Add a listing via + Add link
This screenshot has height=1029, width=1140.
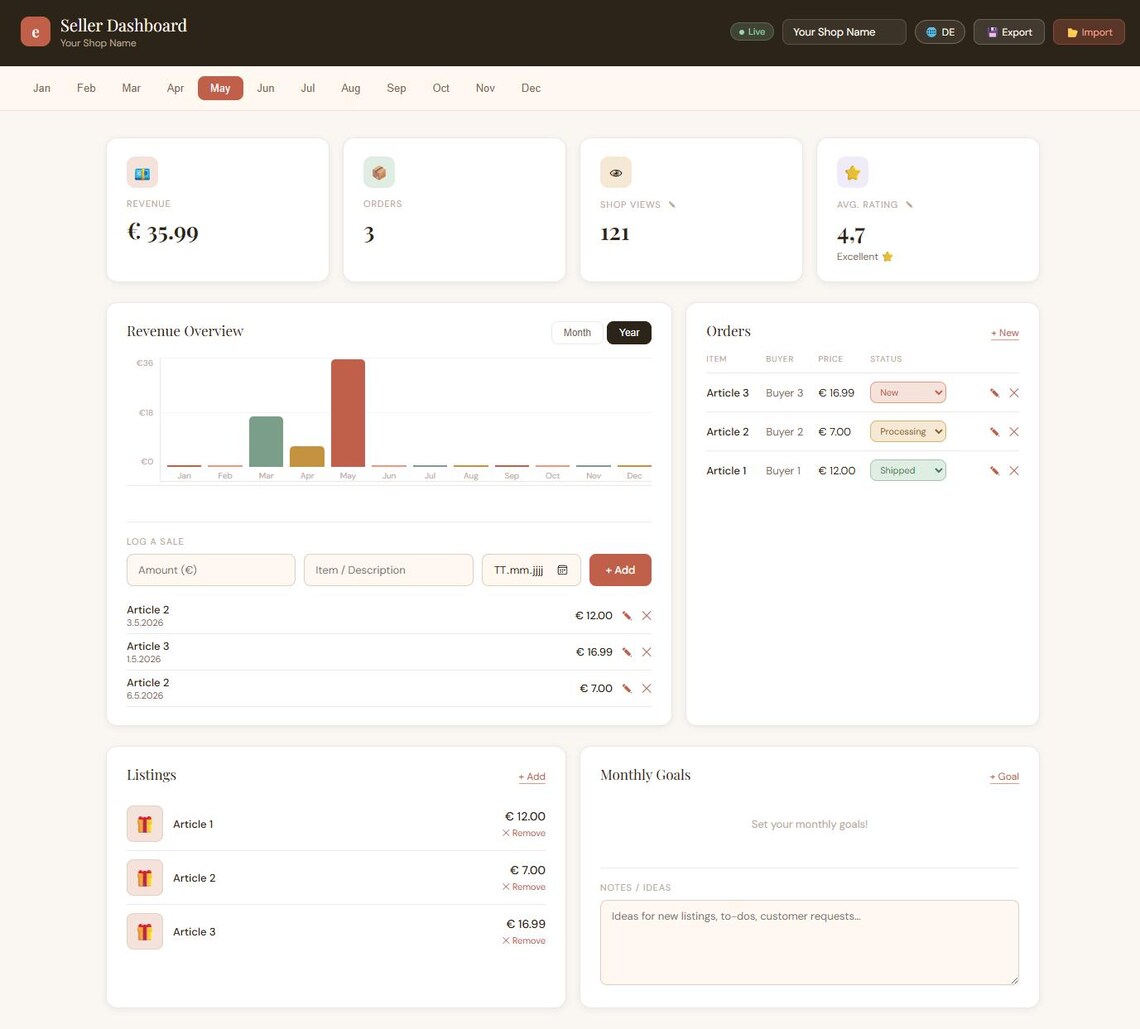[x=531, y=777]
